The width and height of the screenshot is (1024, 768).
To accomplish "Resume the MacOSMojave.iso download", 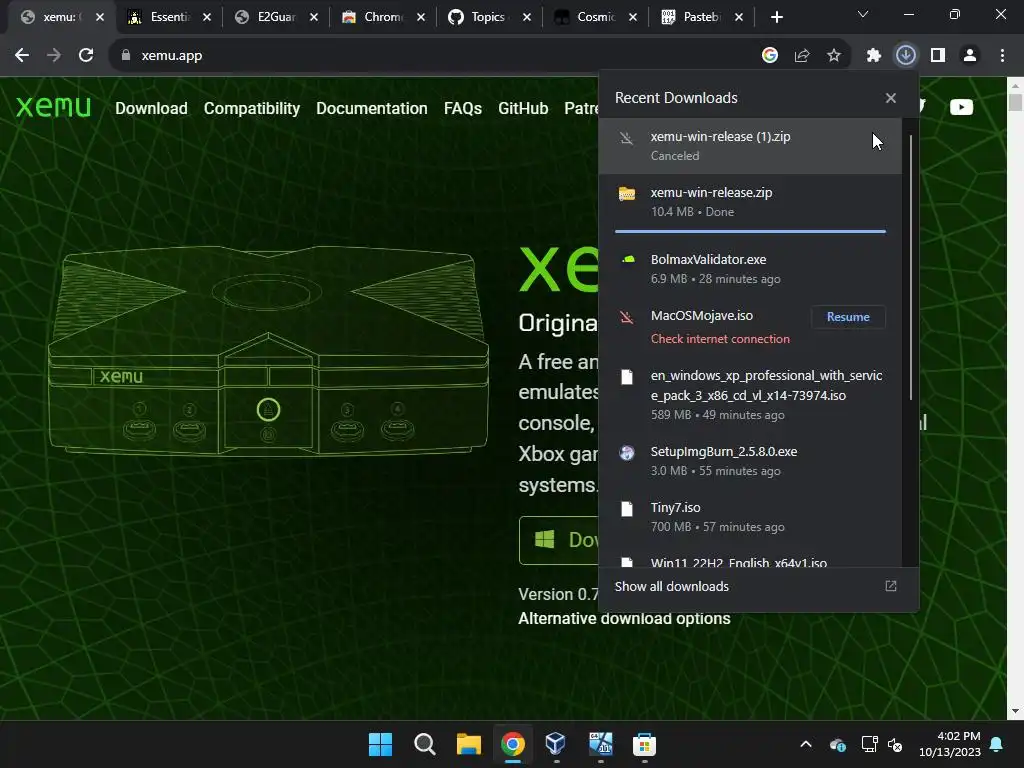I will [848, 317].
